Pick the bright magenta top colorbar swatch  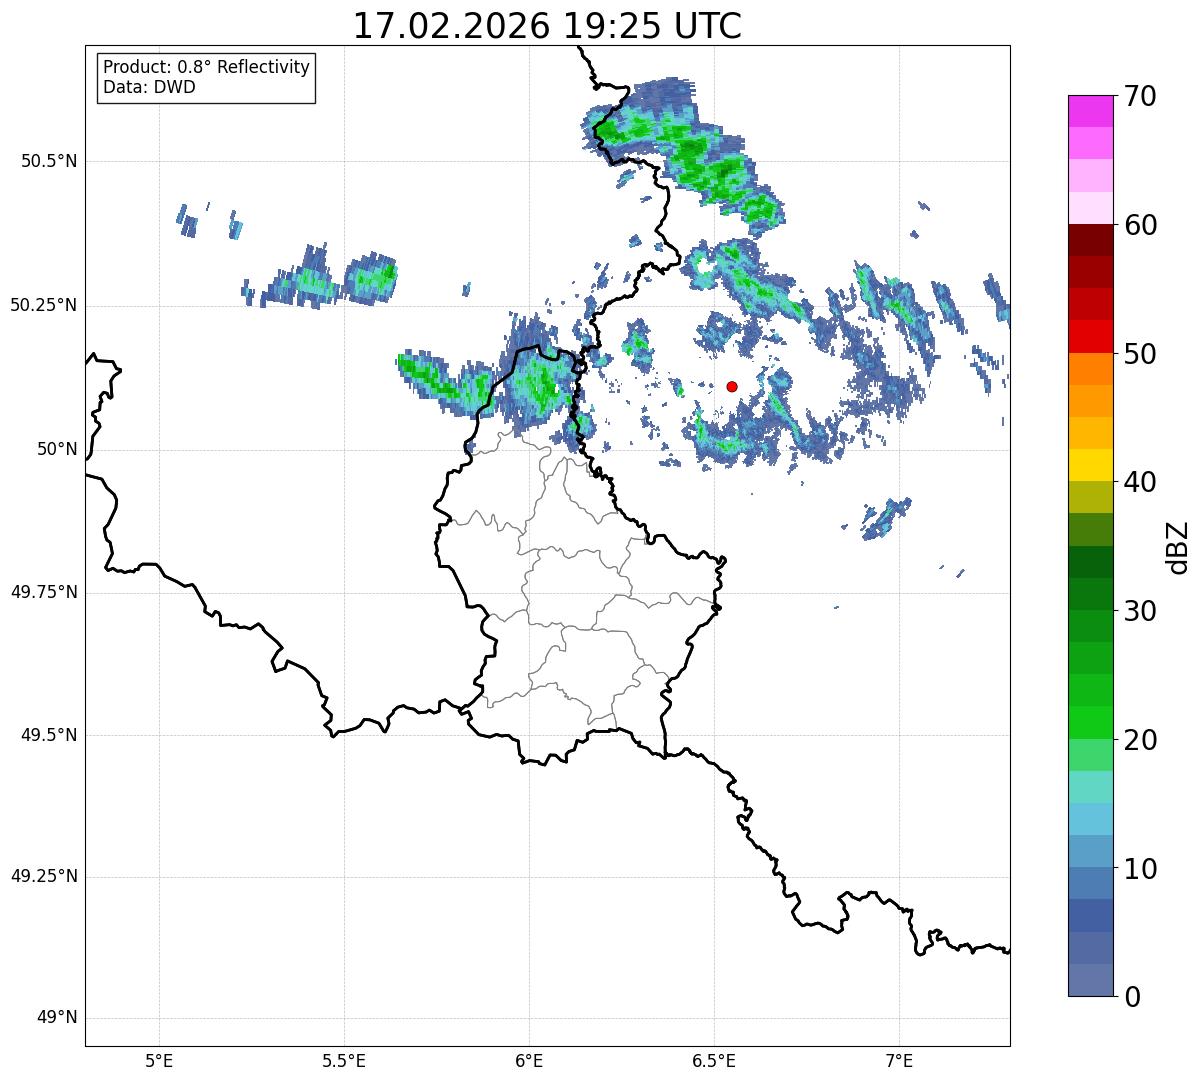click(x=1091, y=111)
